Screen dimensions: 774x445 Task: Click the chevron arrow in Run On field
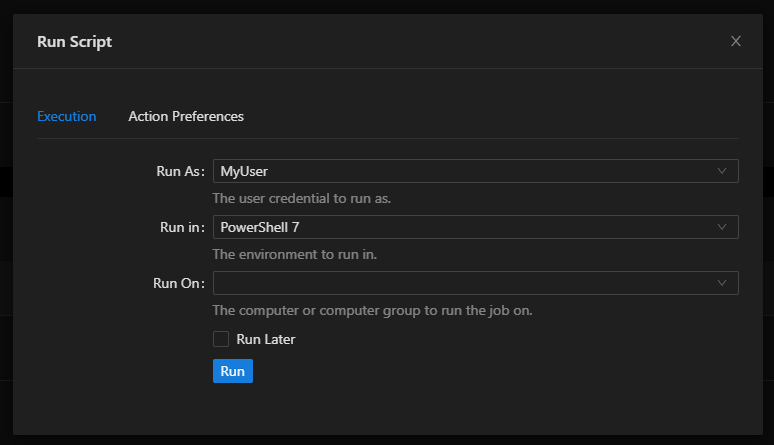(x=723, y=283)
